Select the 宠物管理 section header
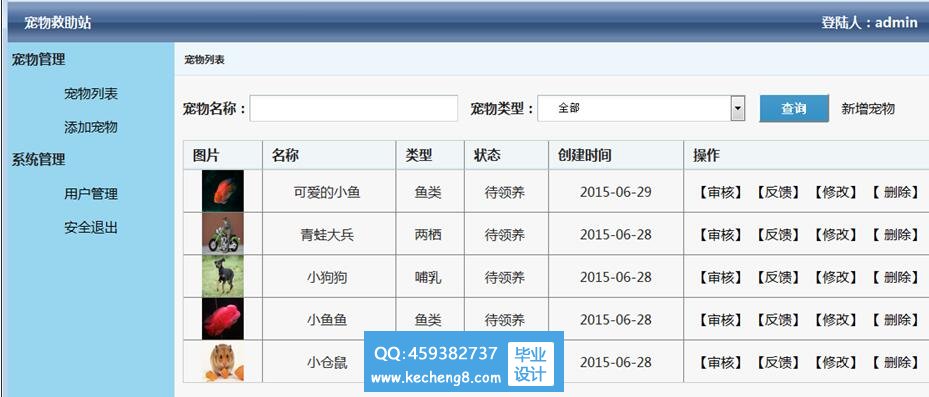929x397 pixels. pyautogui.click(x=39, y=59)
